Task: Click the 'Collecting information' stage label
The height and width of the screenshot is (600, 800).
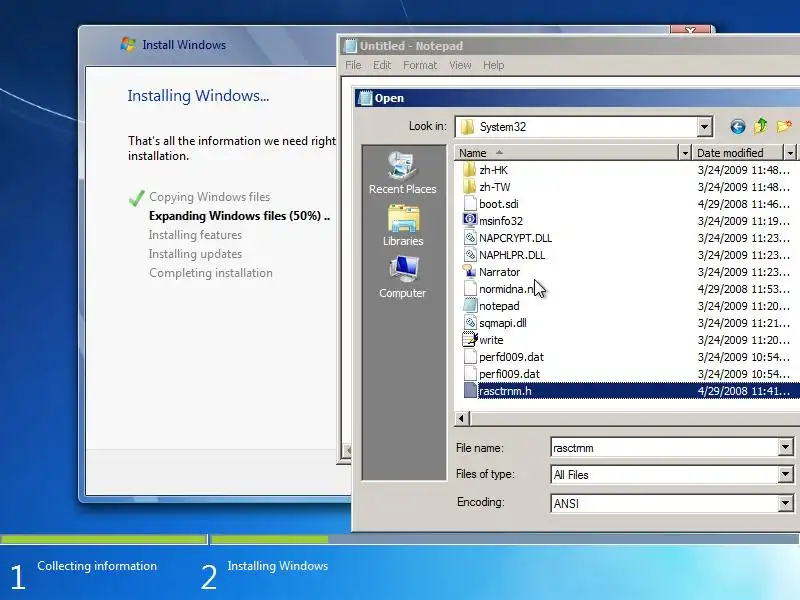Action: [97, 566]
